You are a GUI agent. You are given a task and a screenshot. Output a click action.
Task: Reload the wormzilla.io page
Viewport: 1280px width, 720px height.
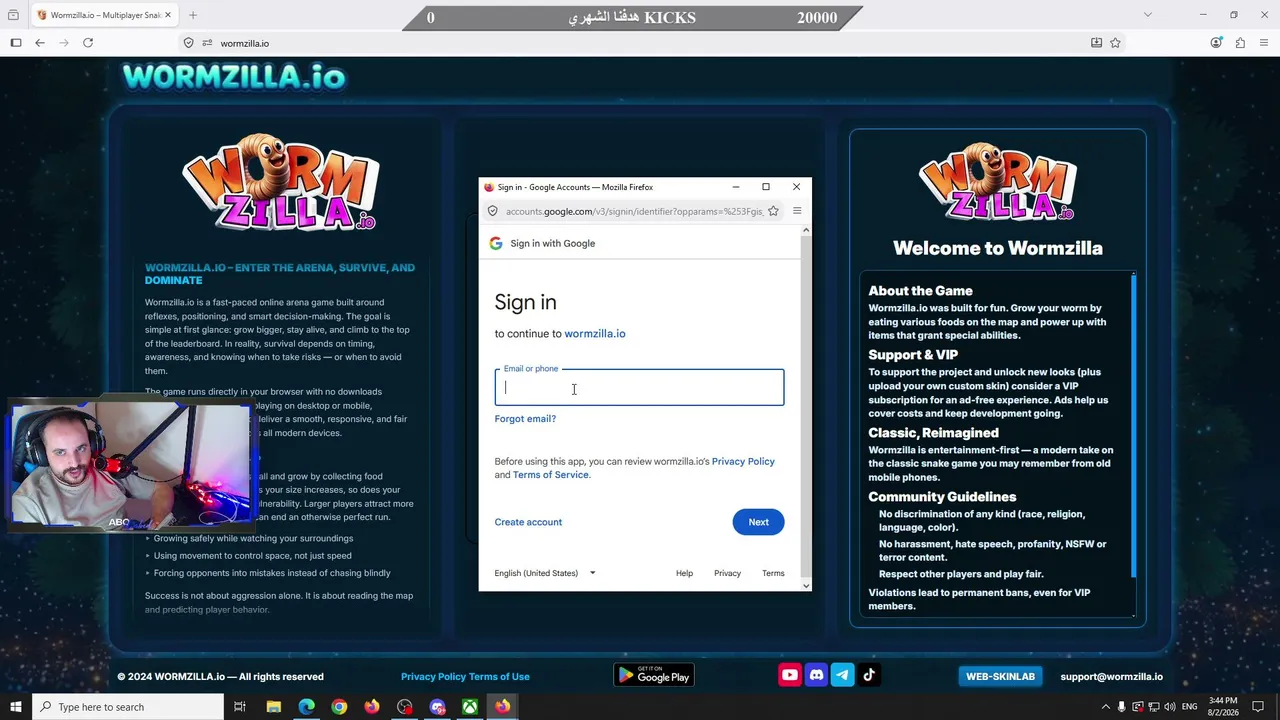coord(88,43)
